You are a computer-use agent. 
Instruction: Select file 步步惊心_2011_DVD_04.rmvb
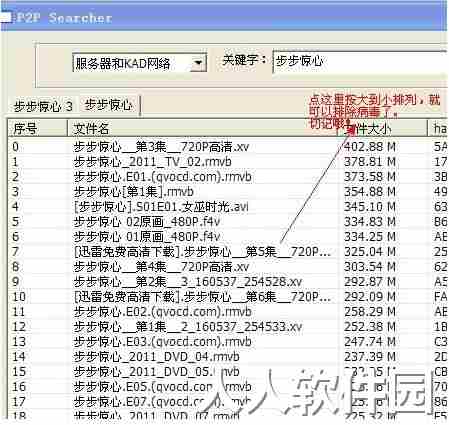pyautogui.click(x=156, y=357)
